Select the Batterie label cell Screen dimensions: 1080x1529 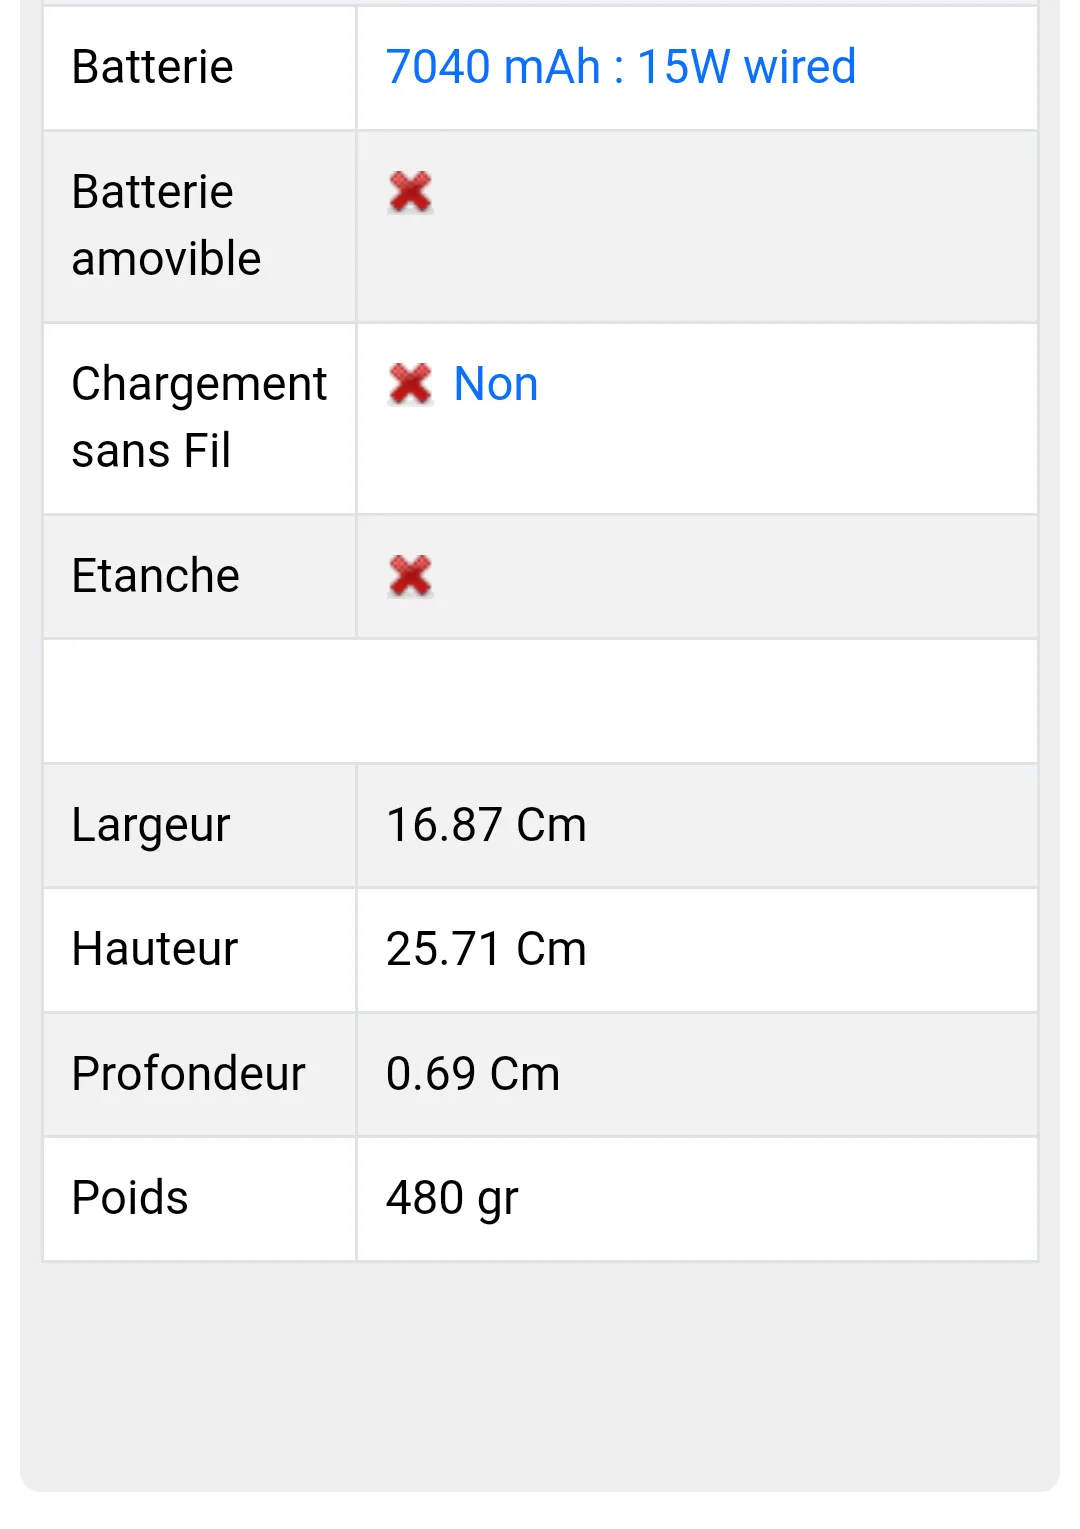200,68
